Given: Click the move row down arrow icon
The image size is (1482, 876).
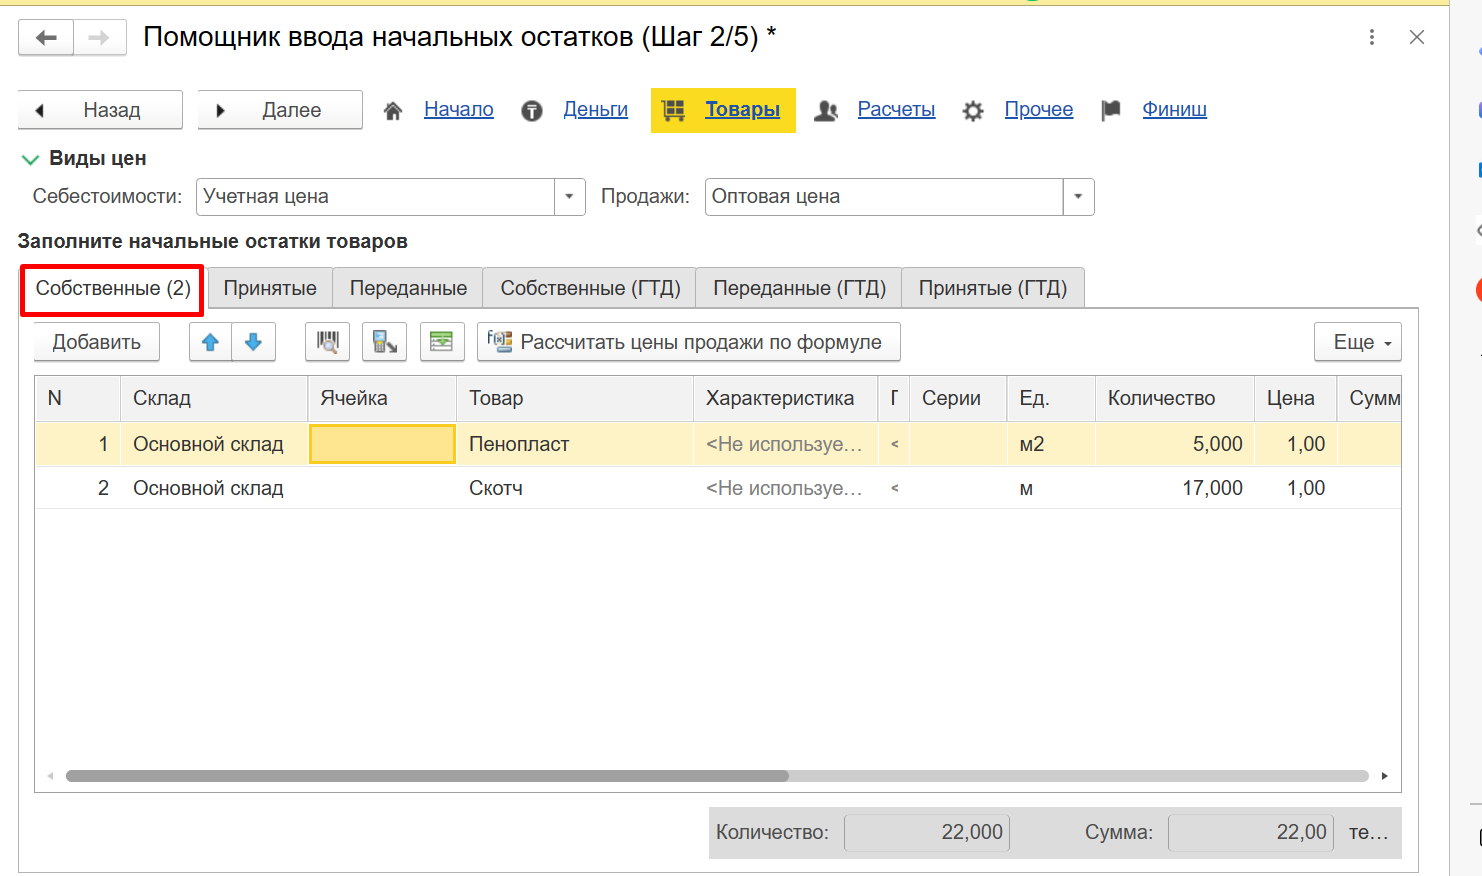Looking at the screenshot, I should click(x=254, y=342).
